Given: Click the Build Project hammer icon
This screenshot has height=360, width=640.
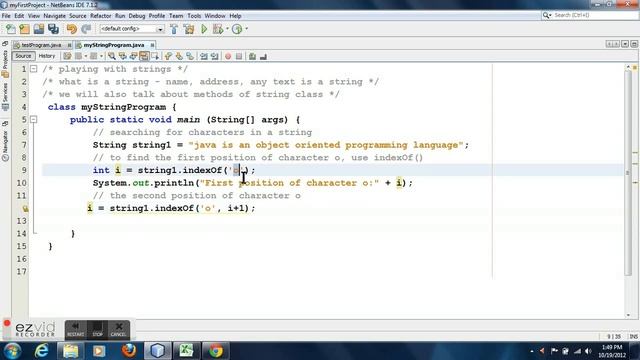Looking at the screenshot, I should [174, 29].
